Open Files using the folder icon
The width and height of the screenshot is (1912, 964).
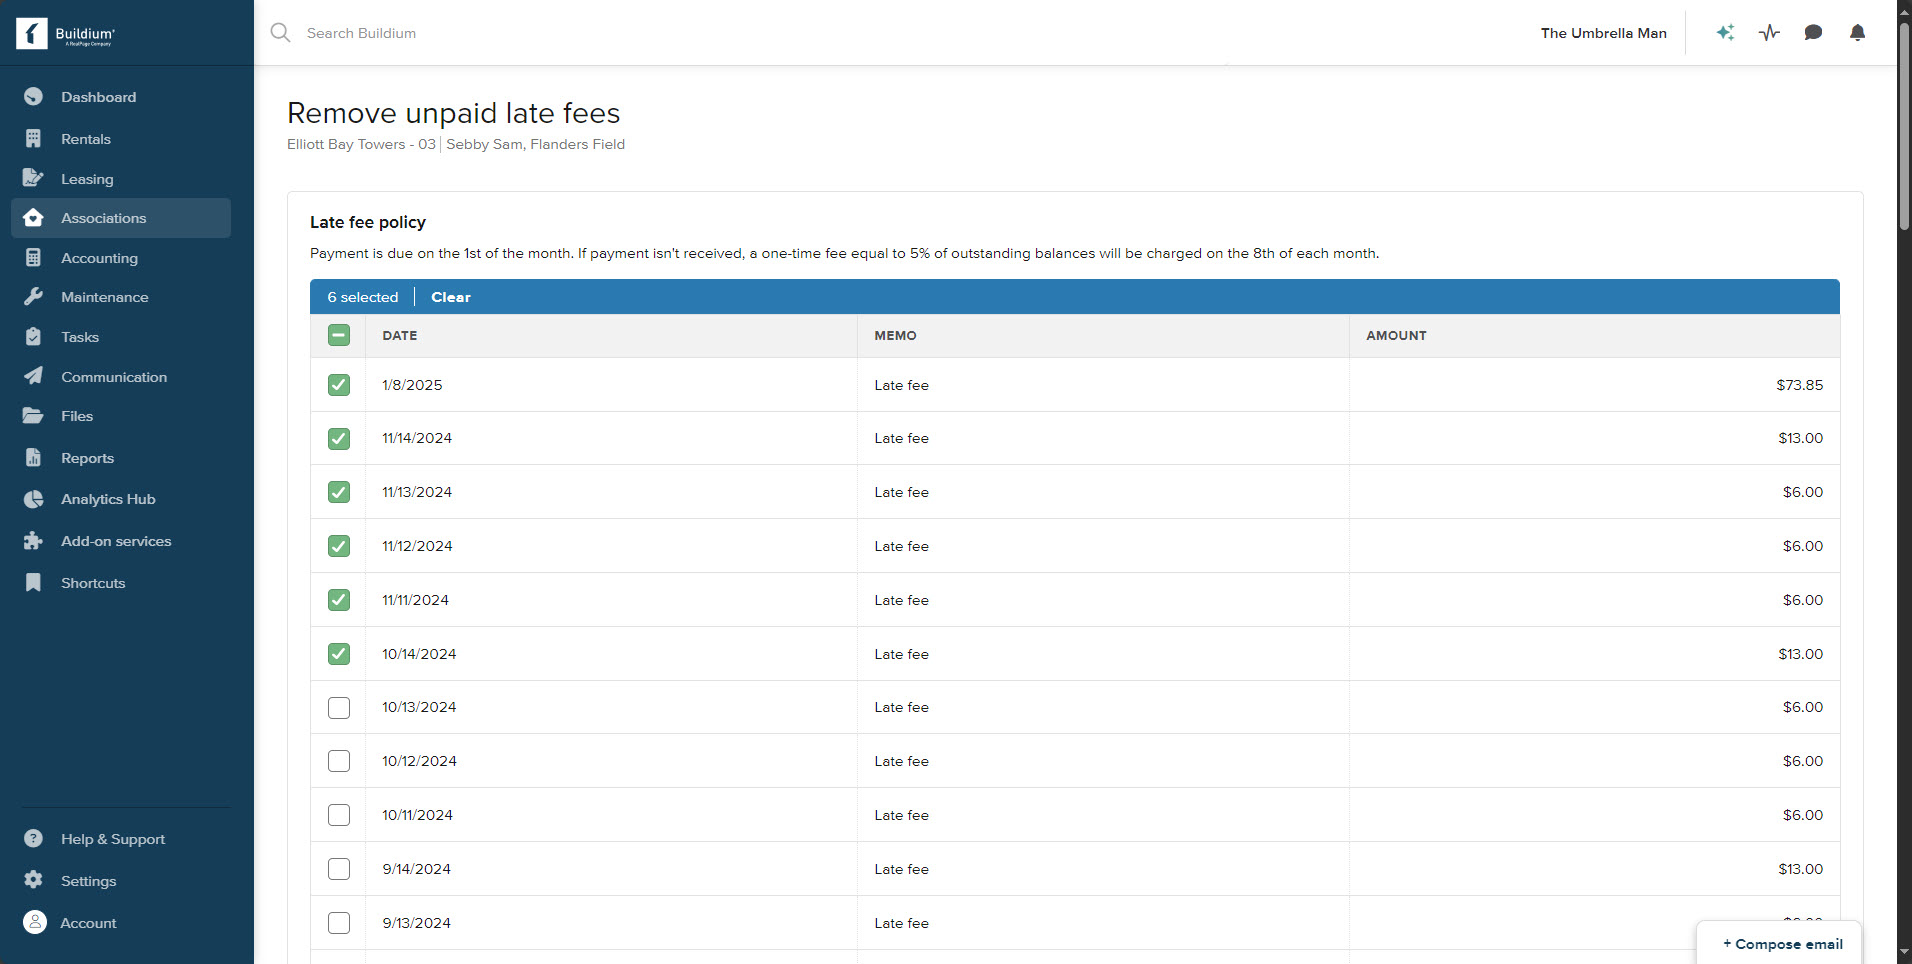coord(33,416)
